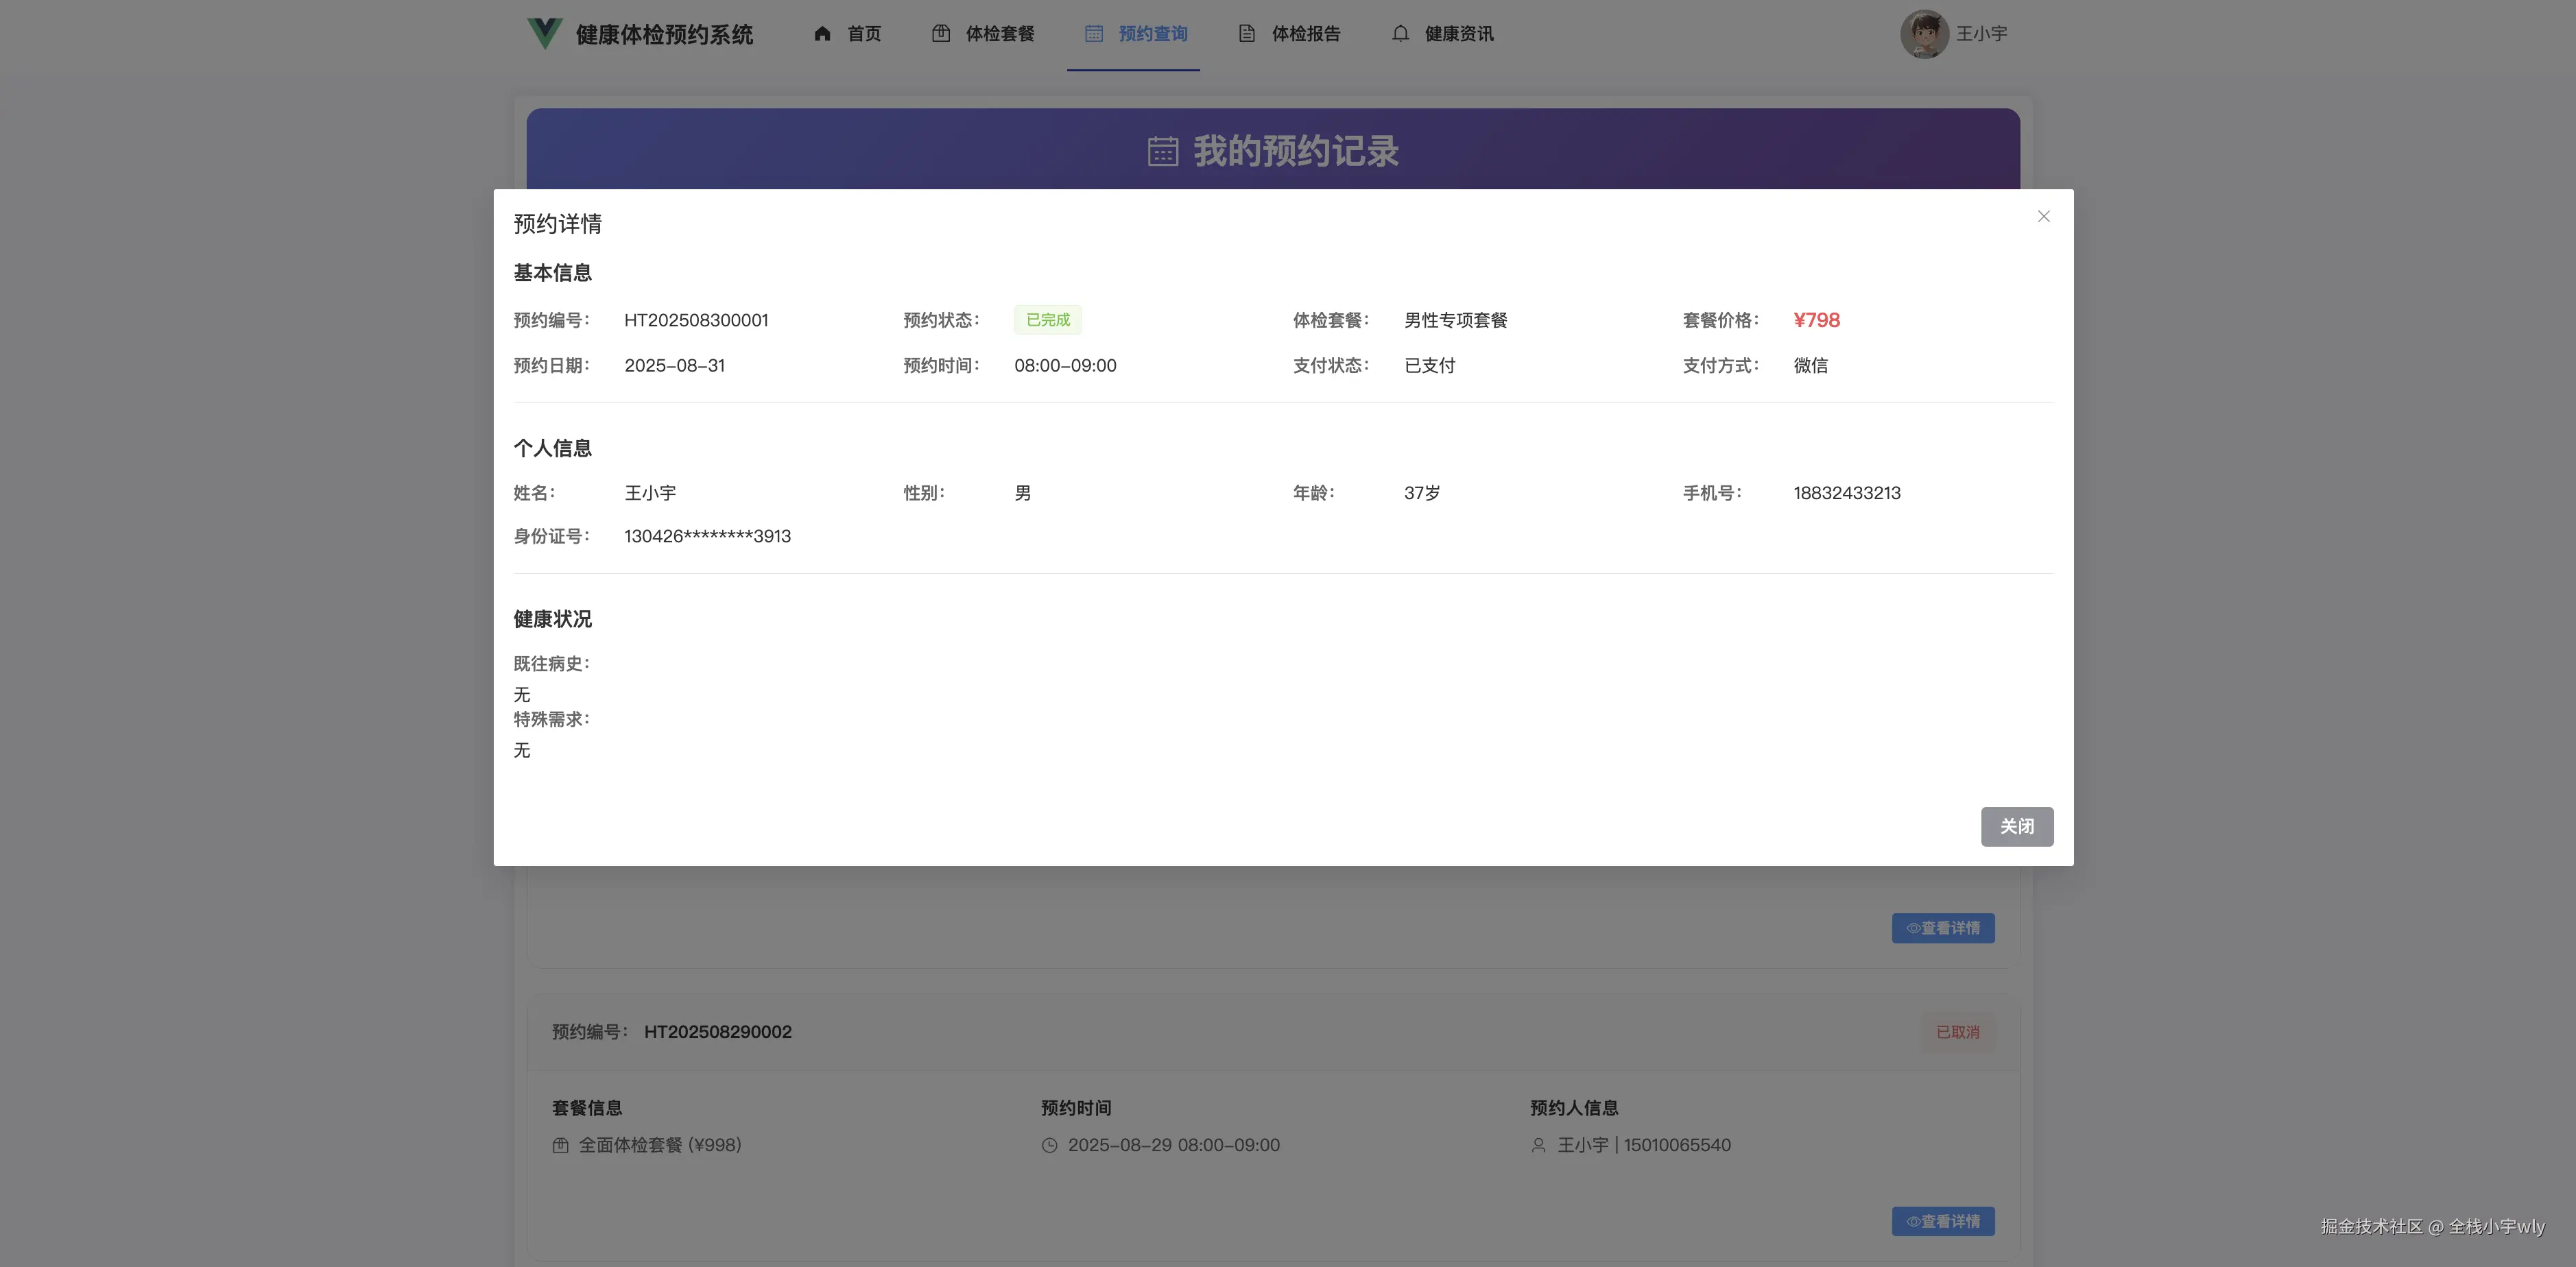Viewport: 2576px width, 1267px height.
Task: Open the user avatar menu for 王小宇
Action: tap(1925, 33)
